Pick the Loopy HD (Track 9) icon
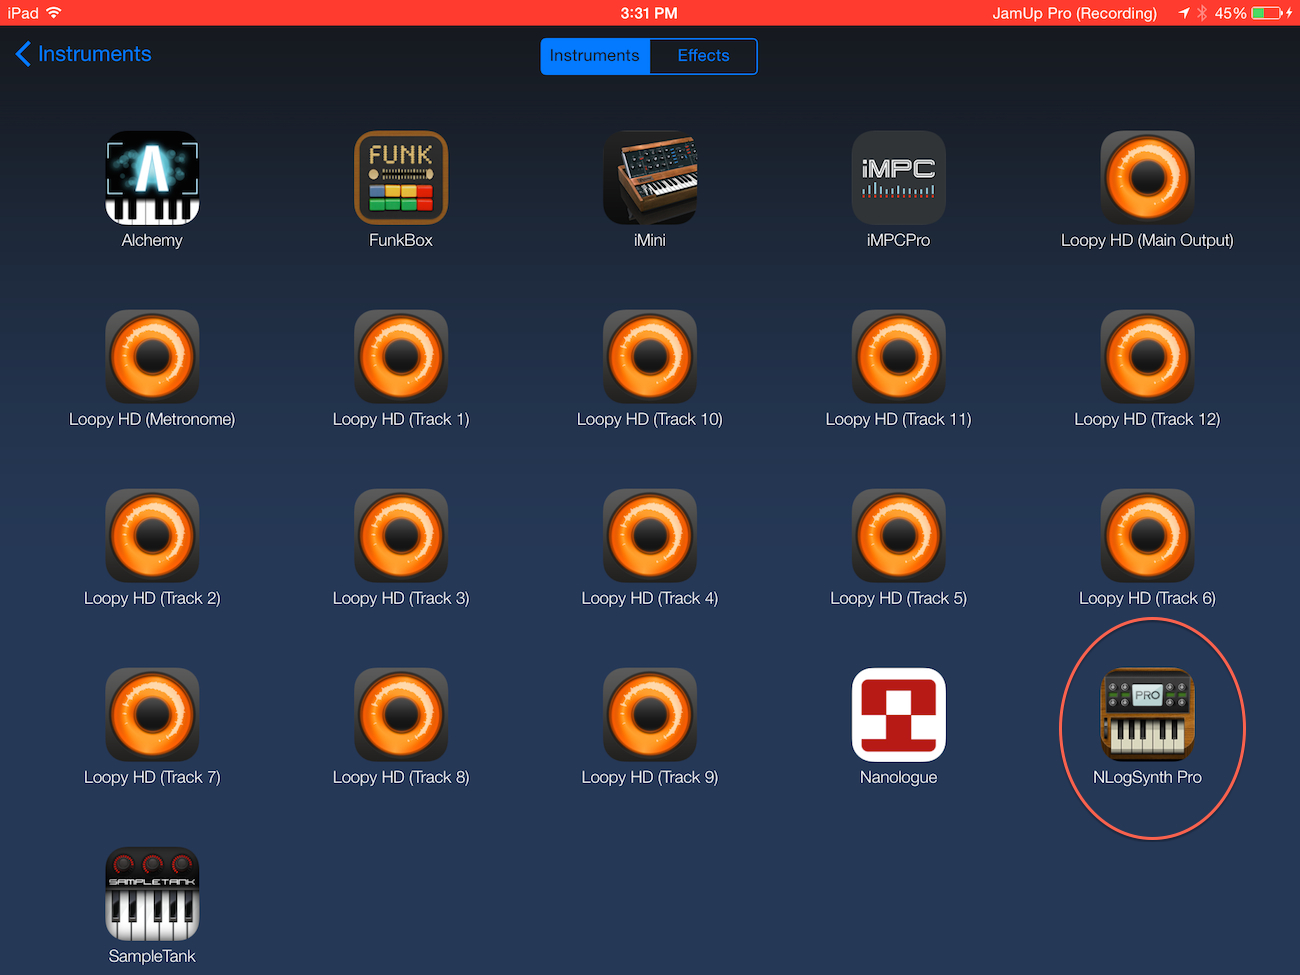 click(x=650, y=715)
